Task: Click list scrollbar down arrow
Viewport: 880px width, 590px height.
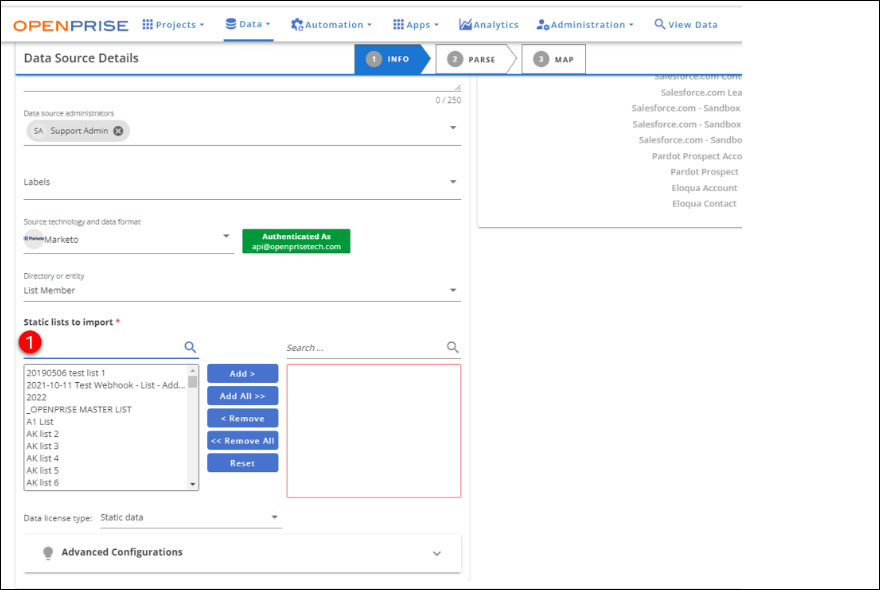Action: [x=192, y=484]
